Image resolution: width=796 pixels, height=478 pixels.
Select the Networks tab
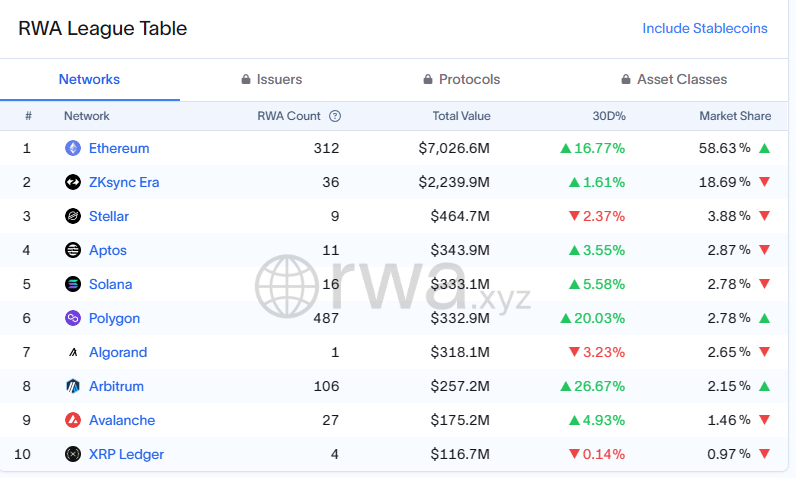pos(89,79)
